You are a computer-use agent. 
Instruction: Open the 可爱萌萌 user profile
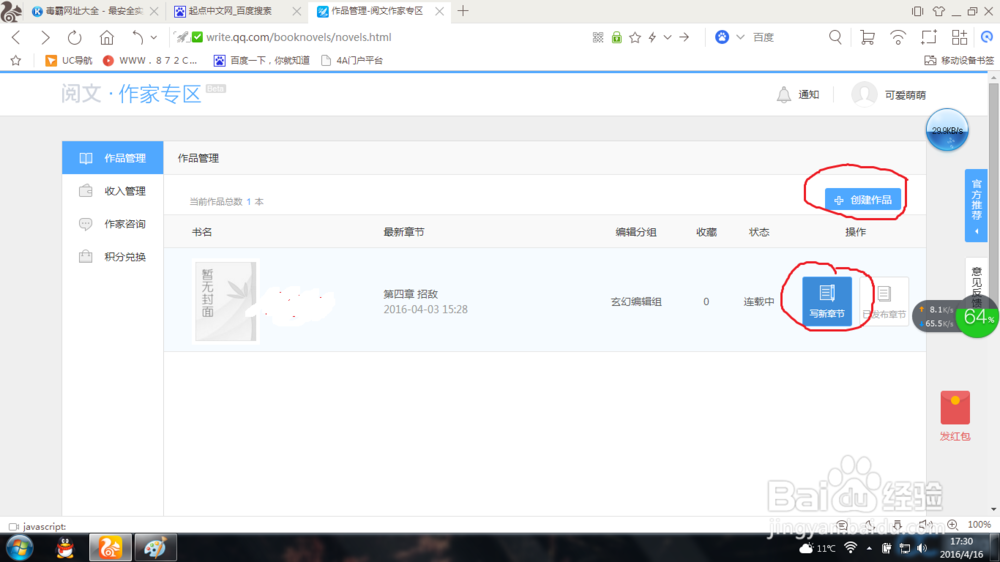coord(888,95)
